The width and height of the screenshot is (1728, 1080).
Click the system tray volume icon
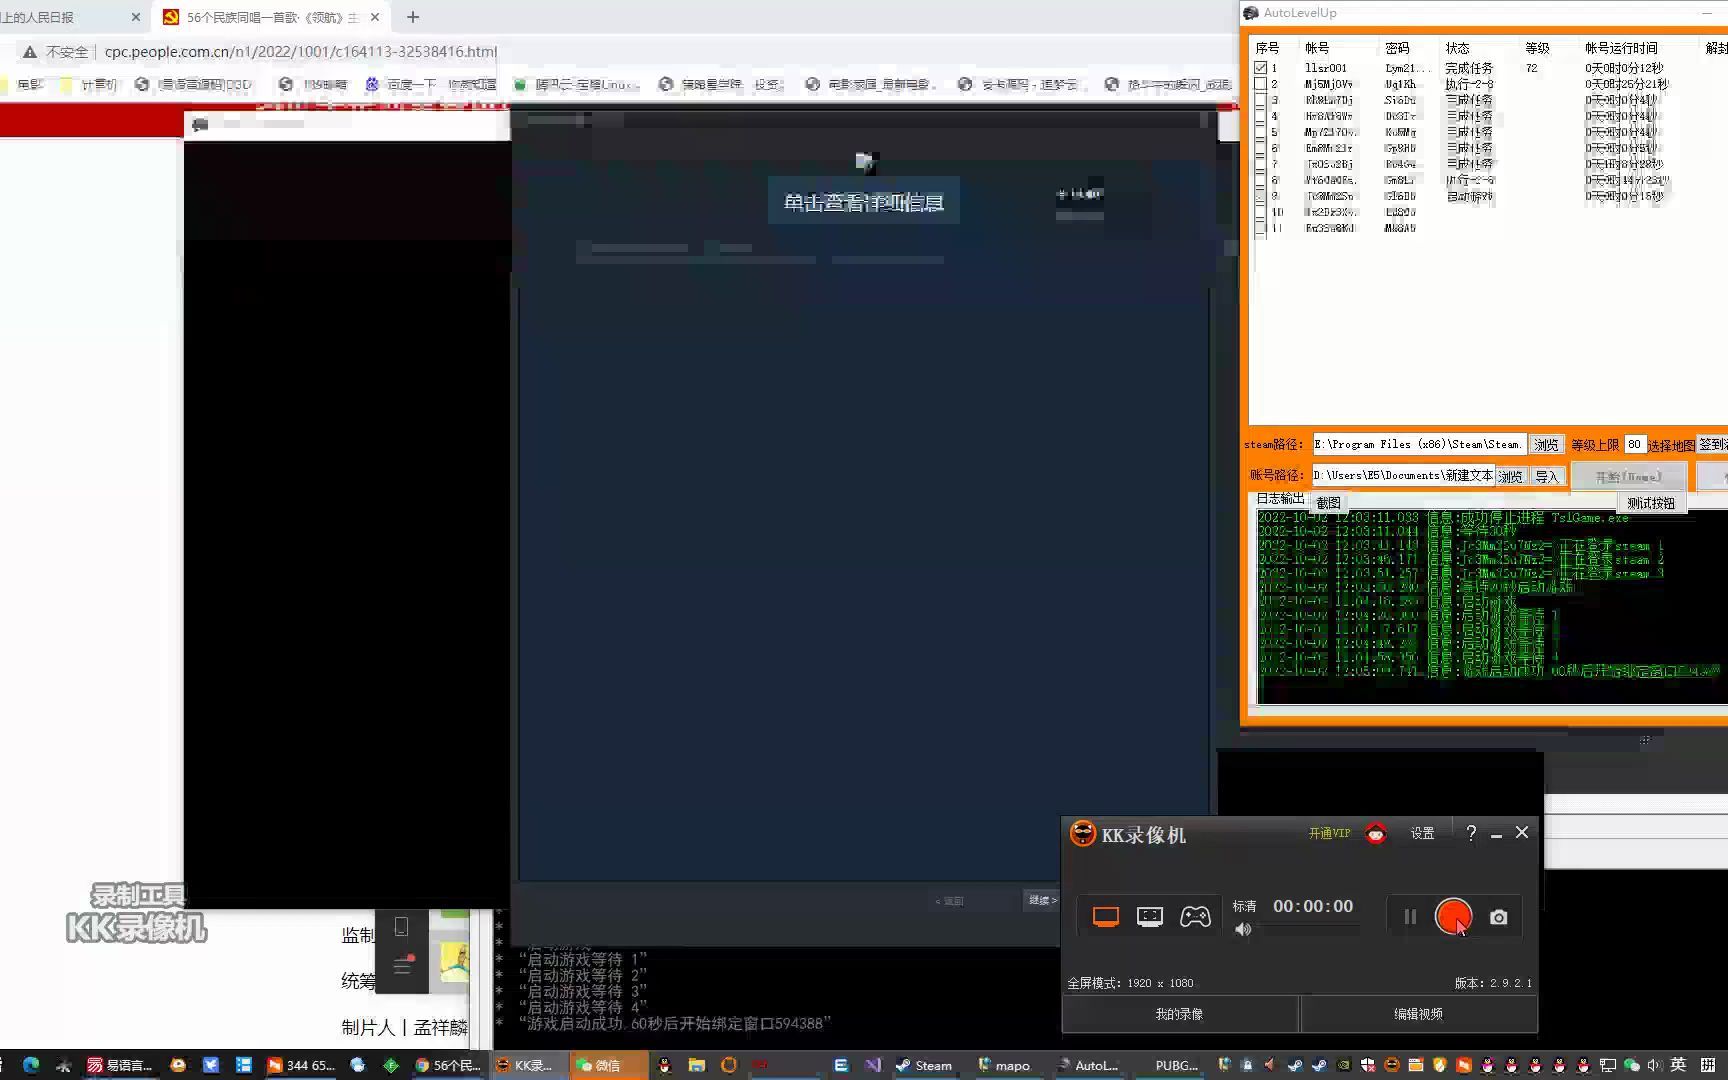(1655, 1065)
